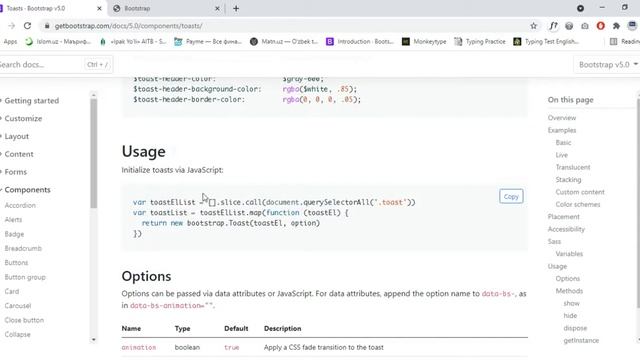Screen dimensions: 640x360
Task: Open Accordion in the sidebar
Action: (x=20, y=205)
